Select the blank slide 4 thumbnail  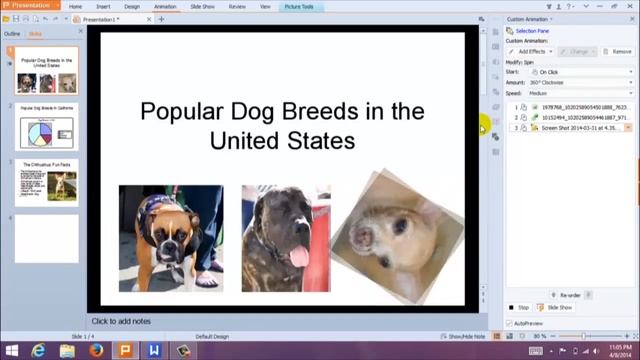click(x=47, y=239)
